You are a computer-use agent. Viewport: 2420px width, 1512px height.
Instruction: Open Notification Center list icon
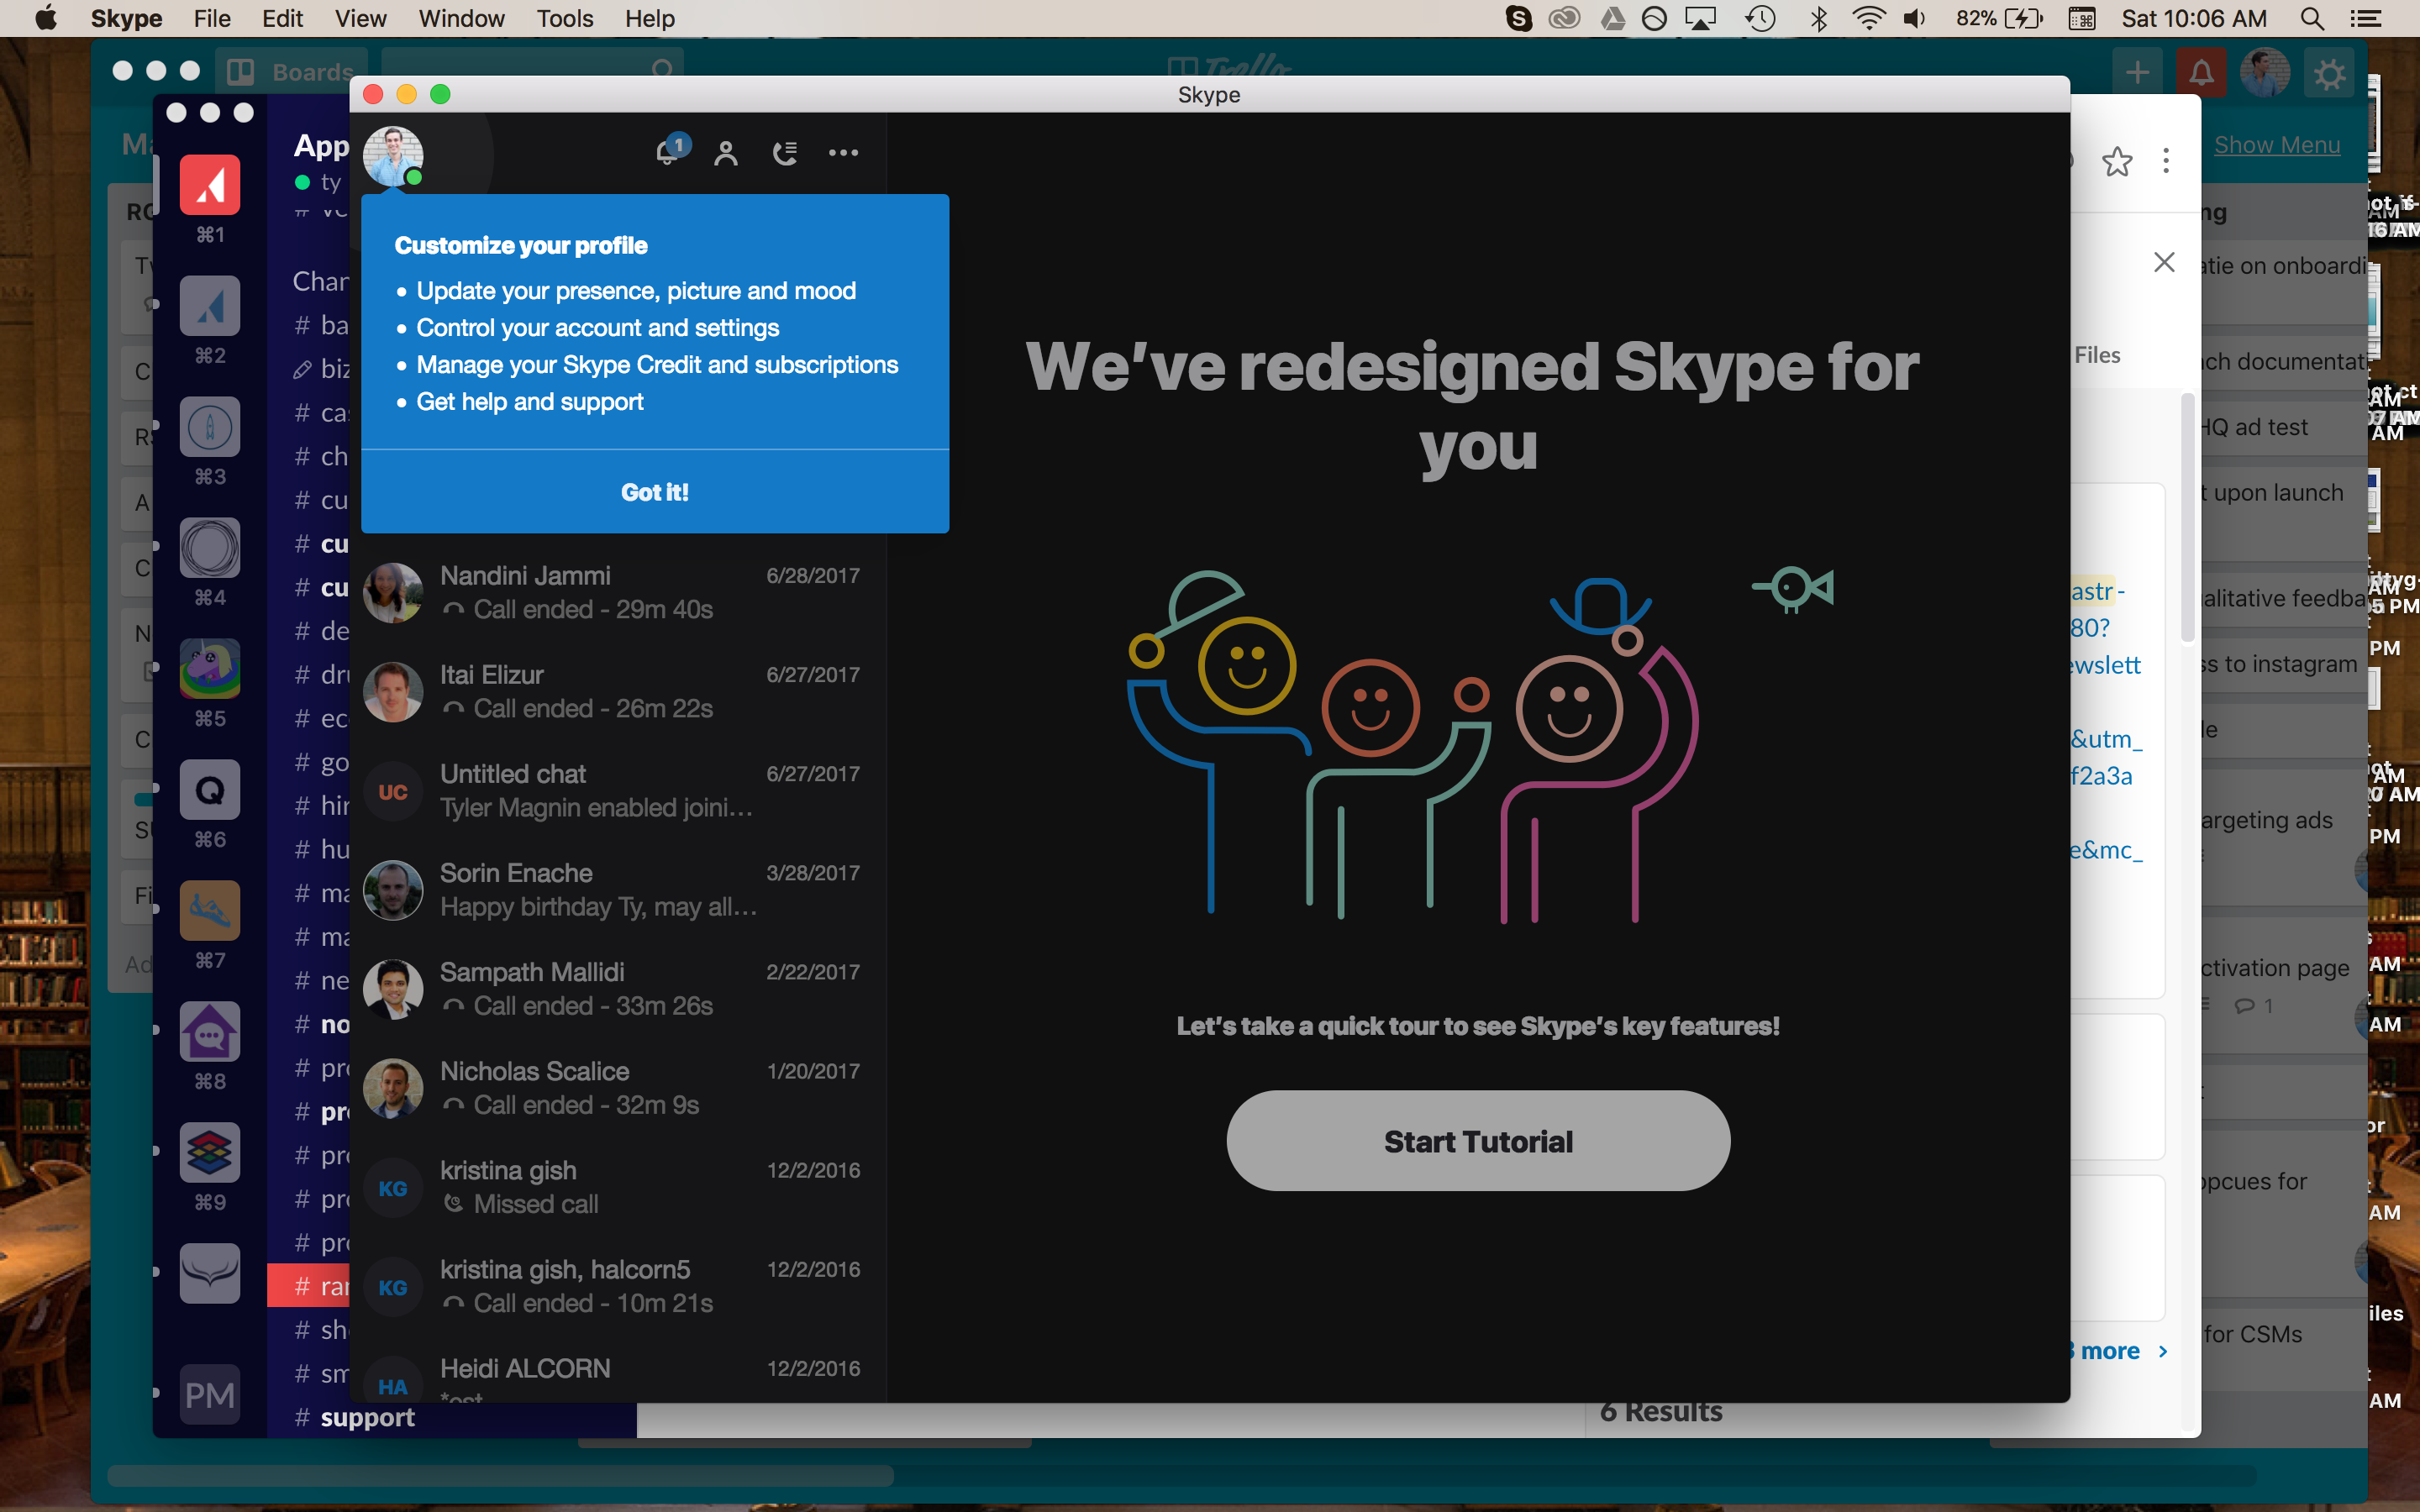pyautogui.click(x=2365, y=18)
